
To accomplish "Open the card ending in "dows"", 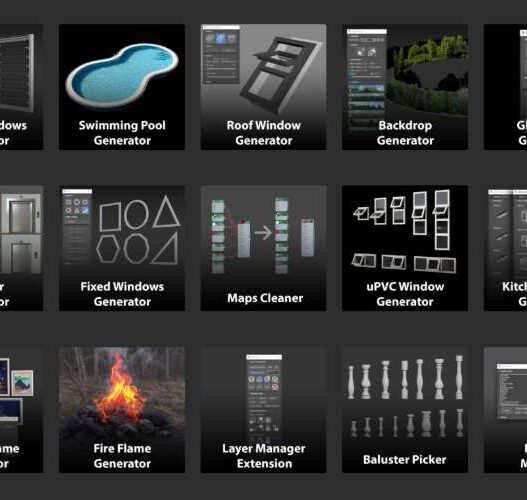I will click(22, 87).
